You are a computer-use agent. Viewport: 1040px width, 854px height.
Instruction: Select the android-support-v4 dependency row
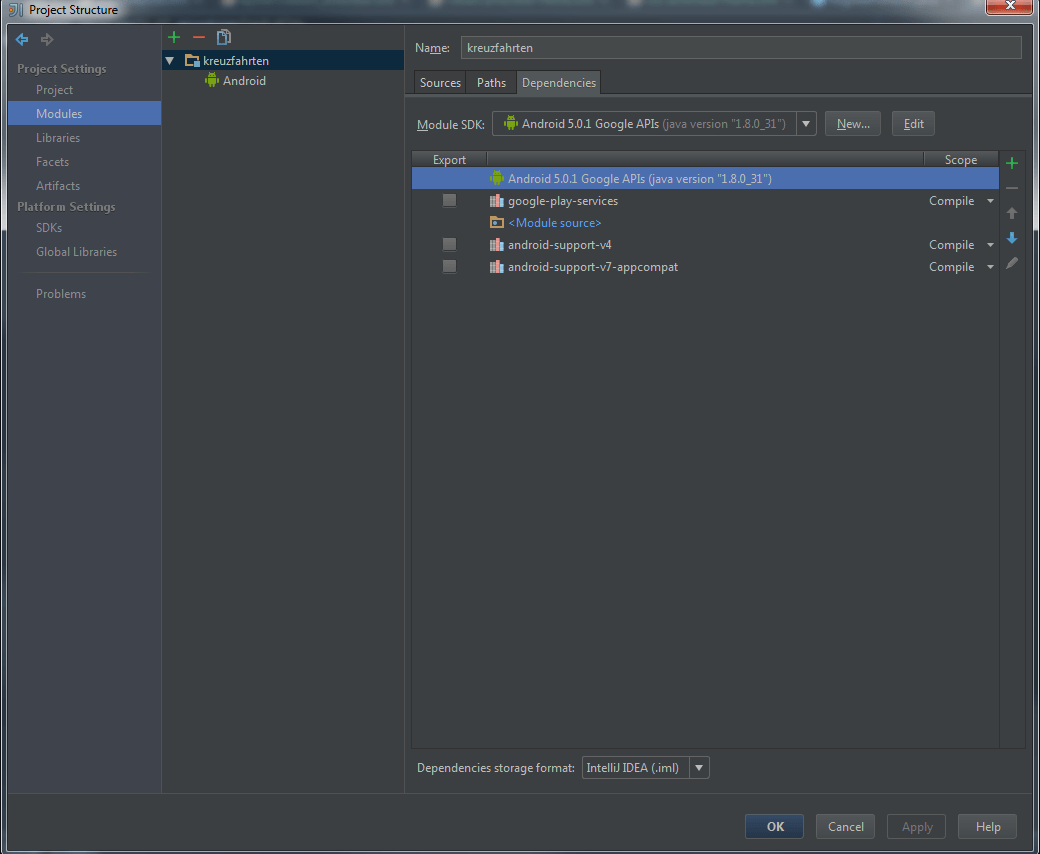(705, 245)
